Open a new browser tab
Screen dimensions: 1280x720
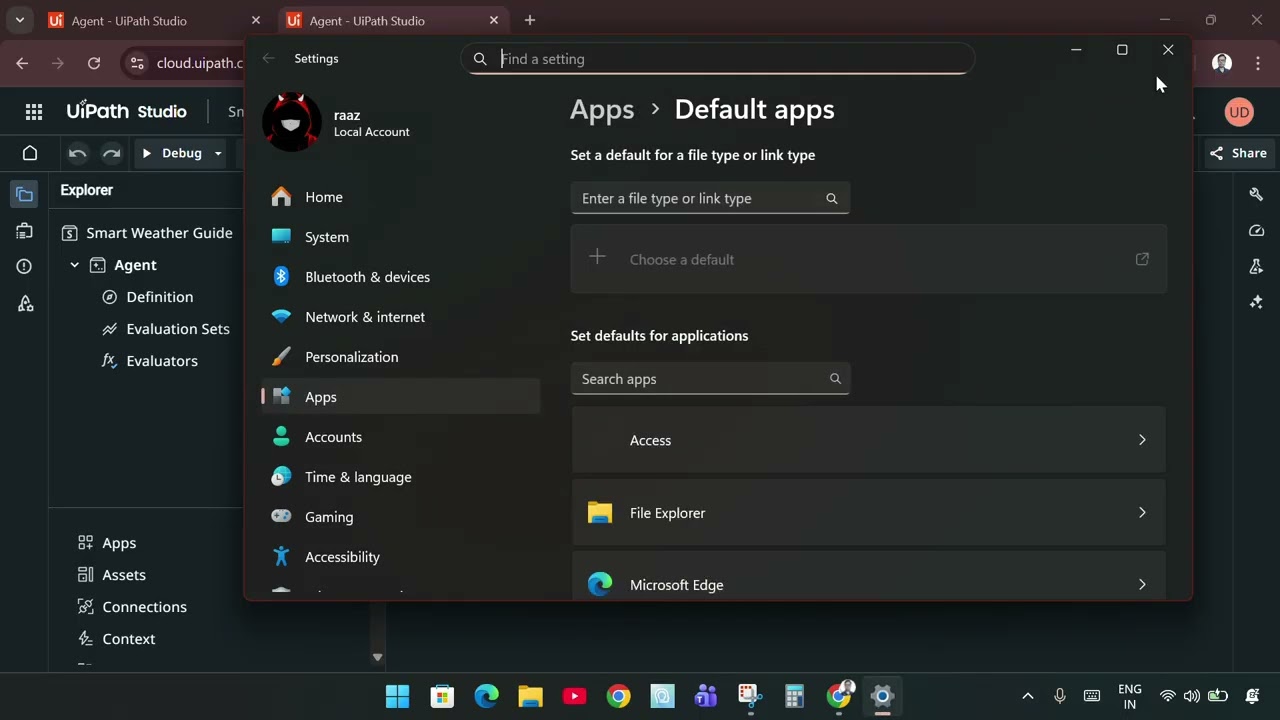[530, 20]
